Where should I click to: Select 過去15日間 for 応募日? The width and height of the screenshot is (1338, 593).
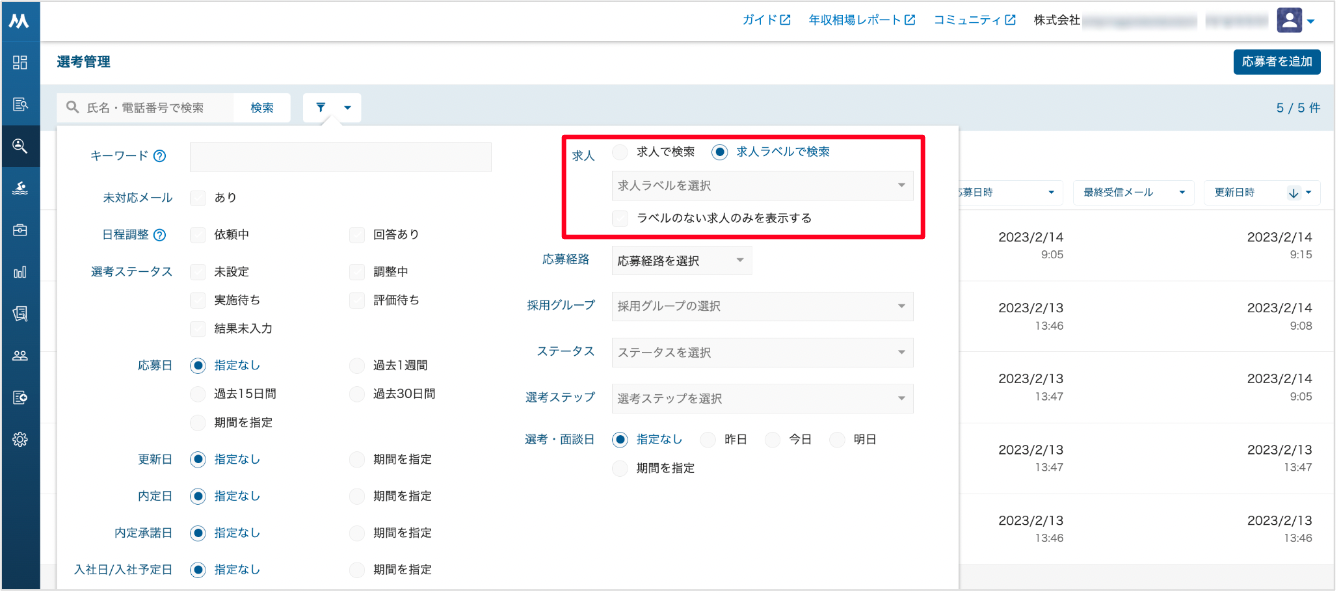click(x=198, y=394)
